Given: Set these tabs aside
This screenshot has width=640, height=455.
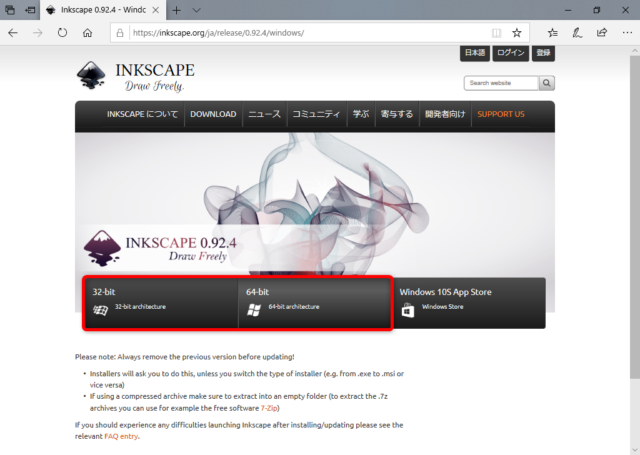Looking at the screenshot, I should pyautogui.click(x=30, y=10).
